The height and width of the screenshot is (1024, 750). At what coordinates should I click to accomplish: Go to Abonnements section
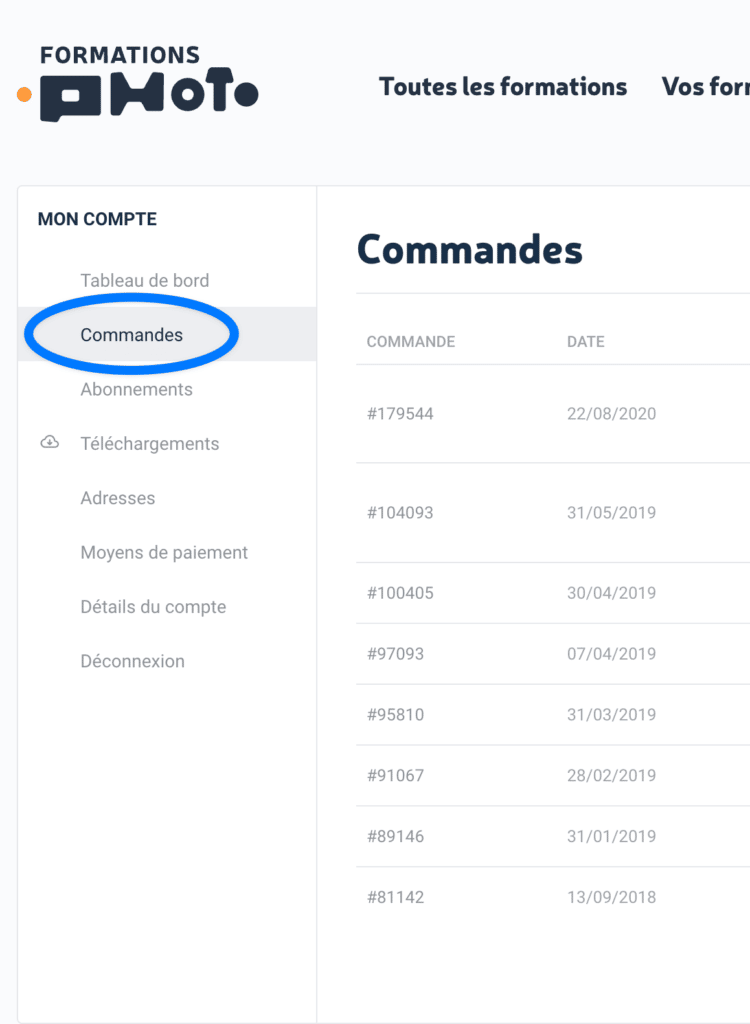pos(137,389)
